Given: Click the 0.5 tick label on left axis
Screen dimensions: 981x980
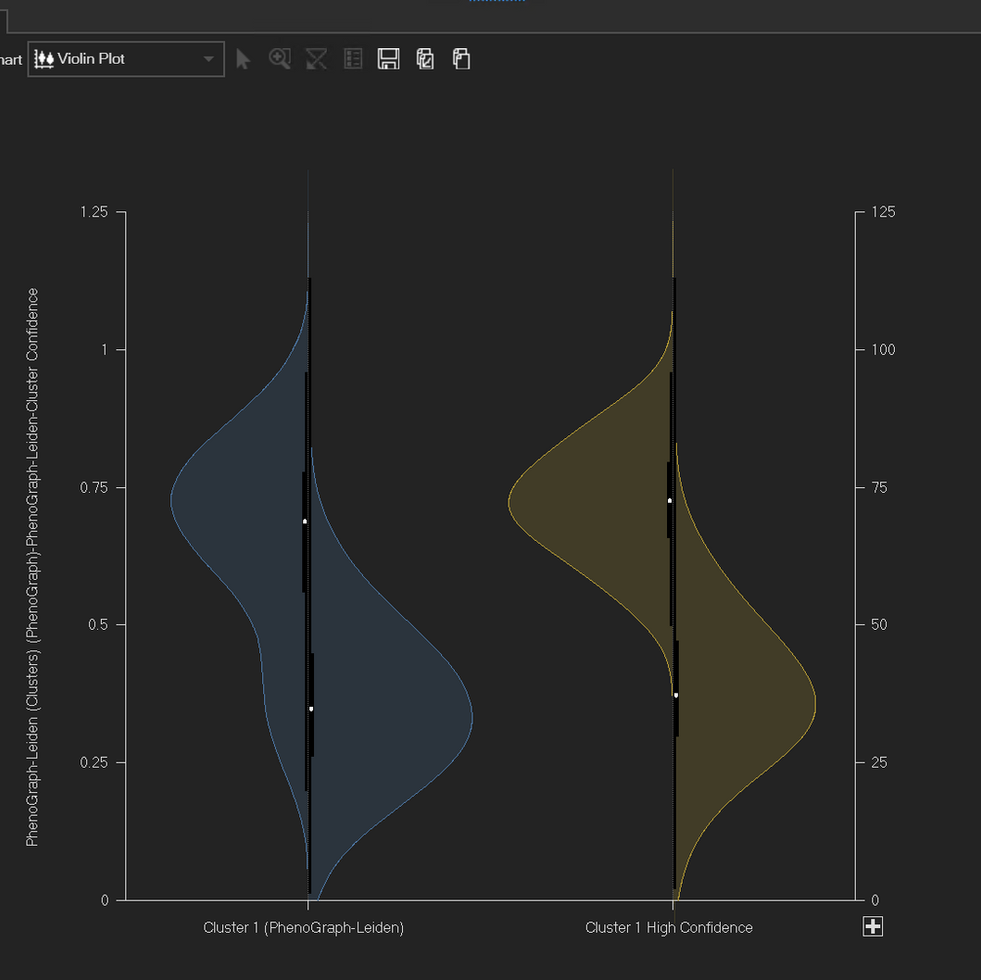Looking at the screenshot, I should [98, 625].
